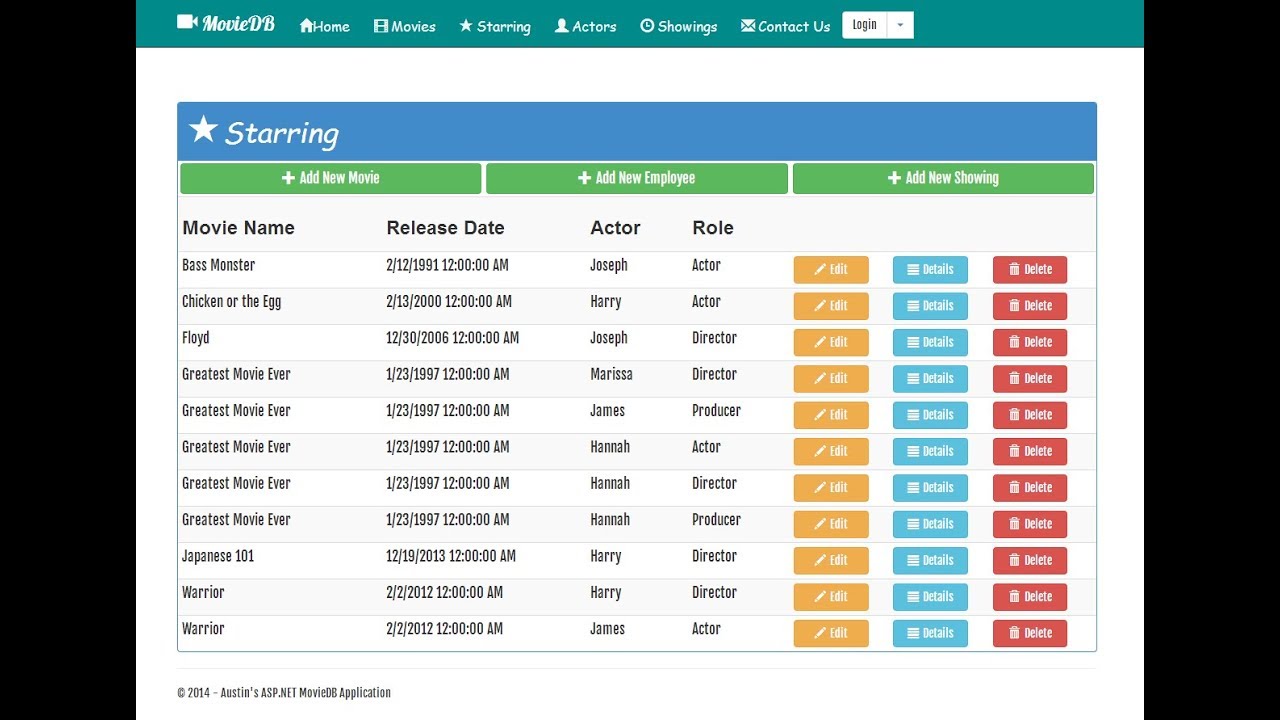Expand the dropdown arrow beside Login
1280x720 pixels.
(x=900, y=25)
